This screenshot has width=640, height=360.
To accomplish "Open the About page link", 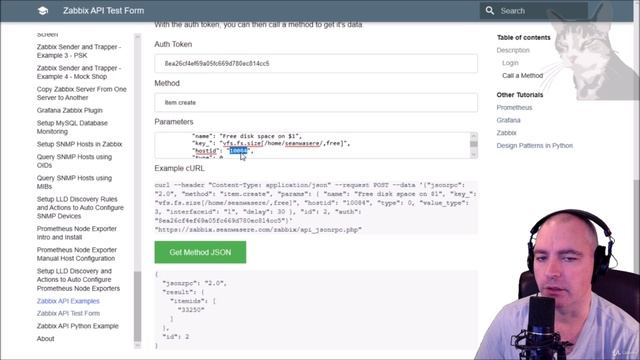I will click(45, 339).
